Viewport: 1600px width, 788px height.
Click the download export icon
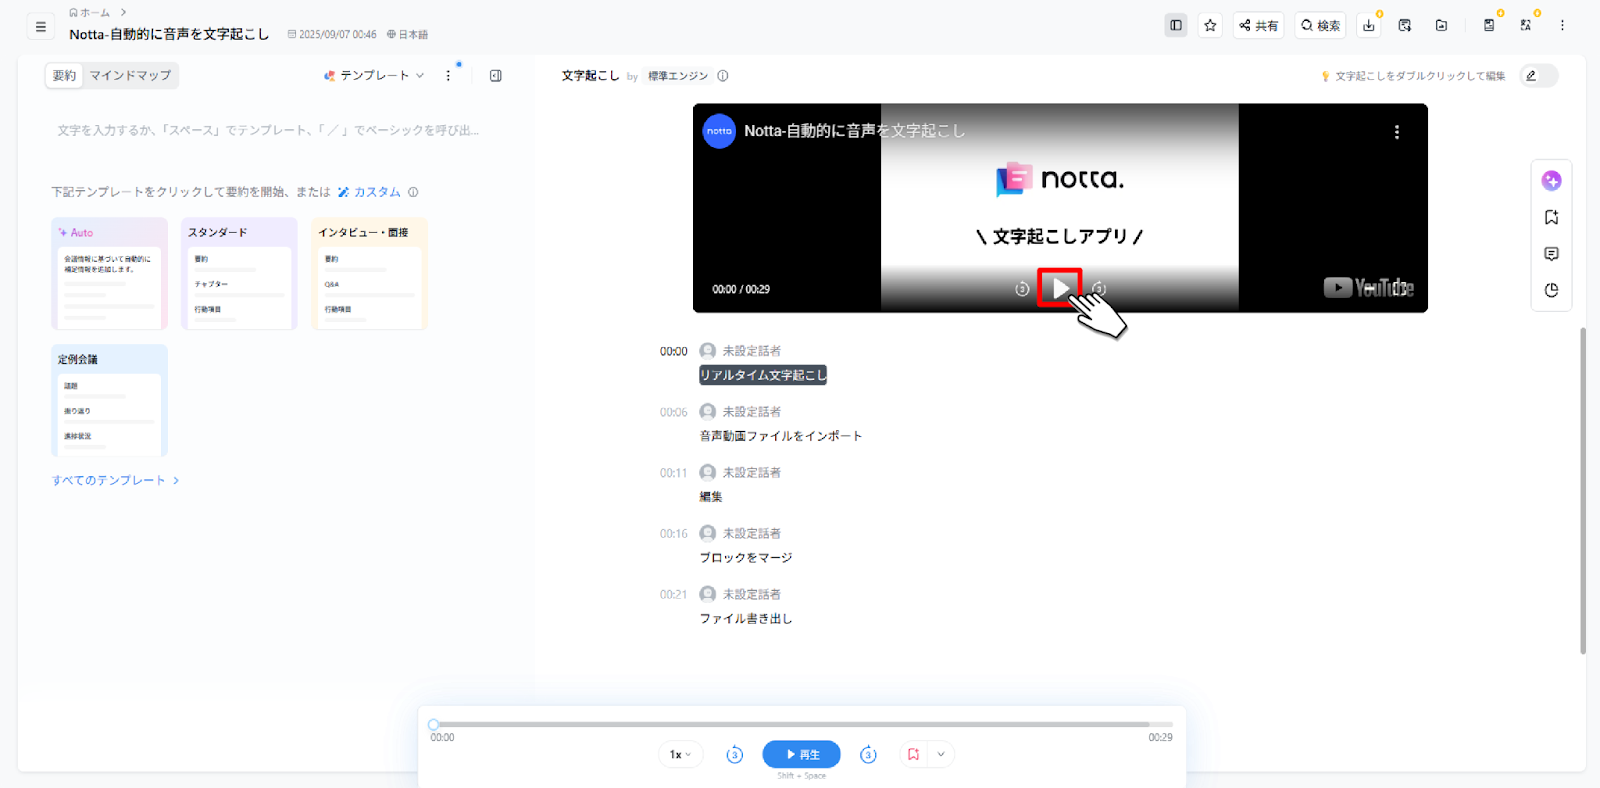1369,25
